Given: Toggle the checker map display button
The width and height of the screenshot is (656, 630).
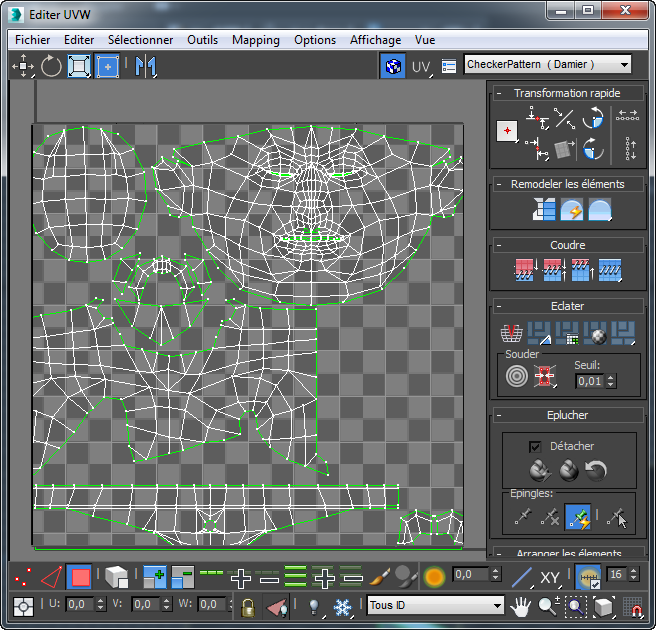Looking at the screenshot, I should click(394, 66).
